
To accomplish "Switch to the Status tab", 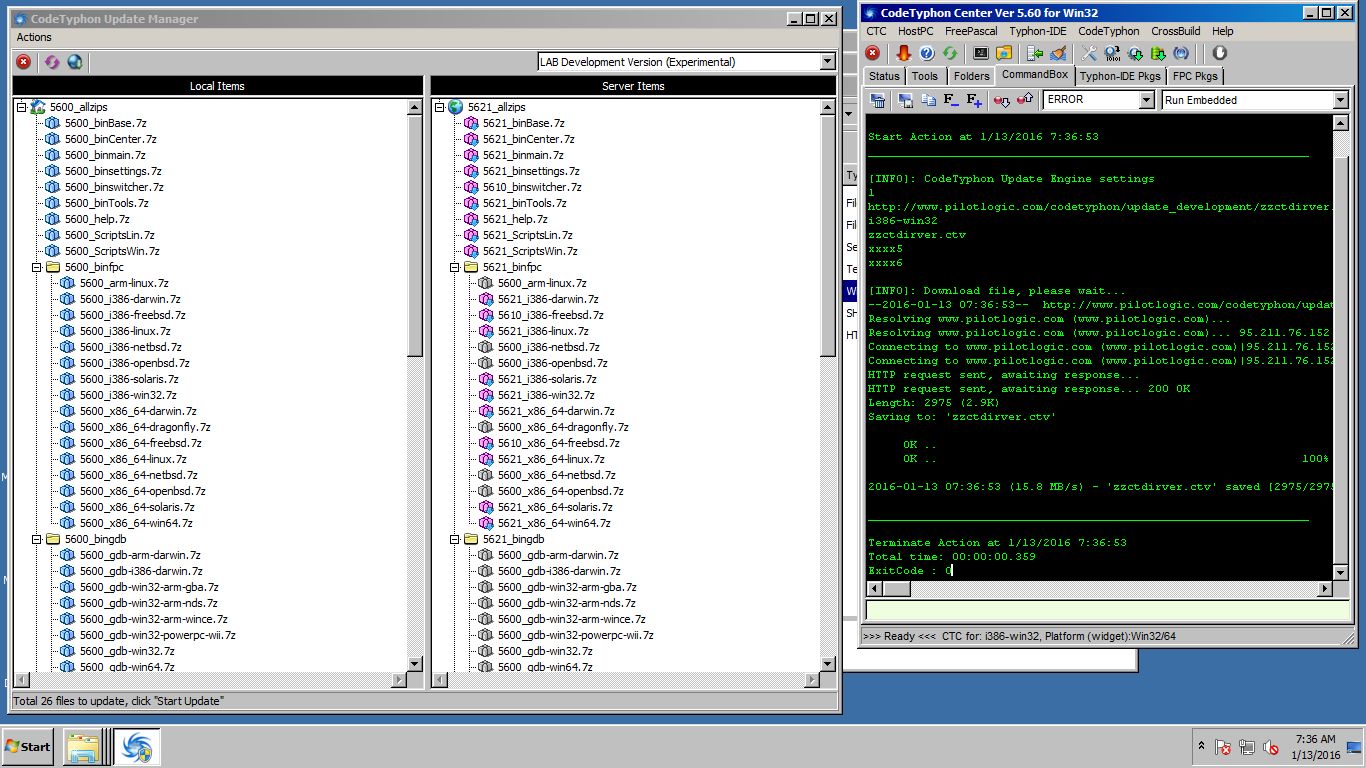I will 884,76.
